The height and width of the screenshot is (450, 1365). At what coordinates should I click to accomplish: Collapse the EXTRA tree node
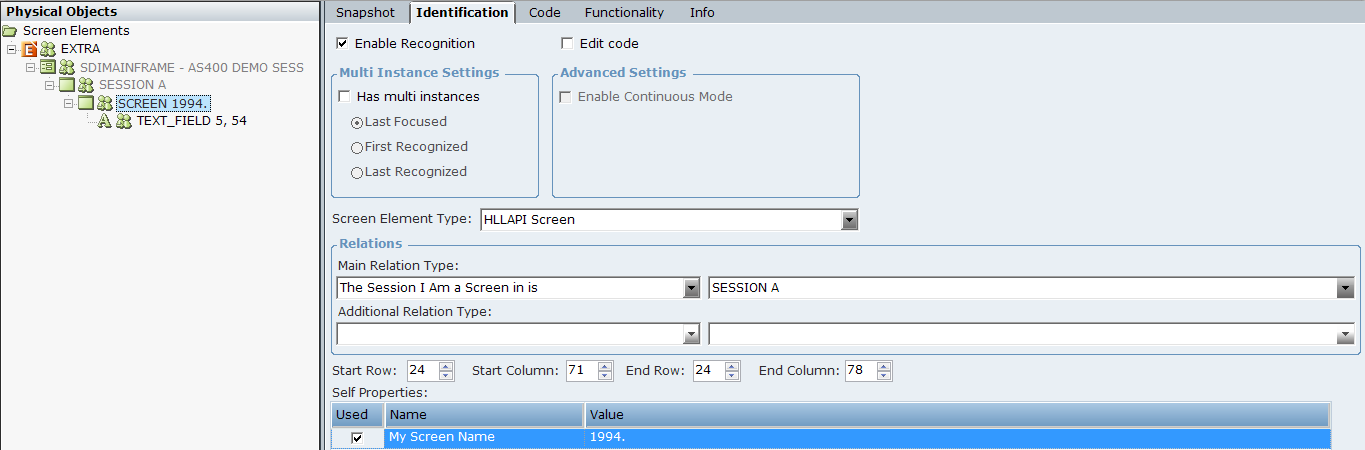point(11,49)
